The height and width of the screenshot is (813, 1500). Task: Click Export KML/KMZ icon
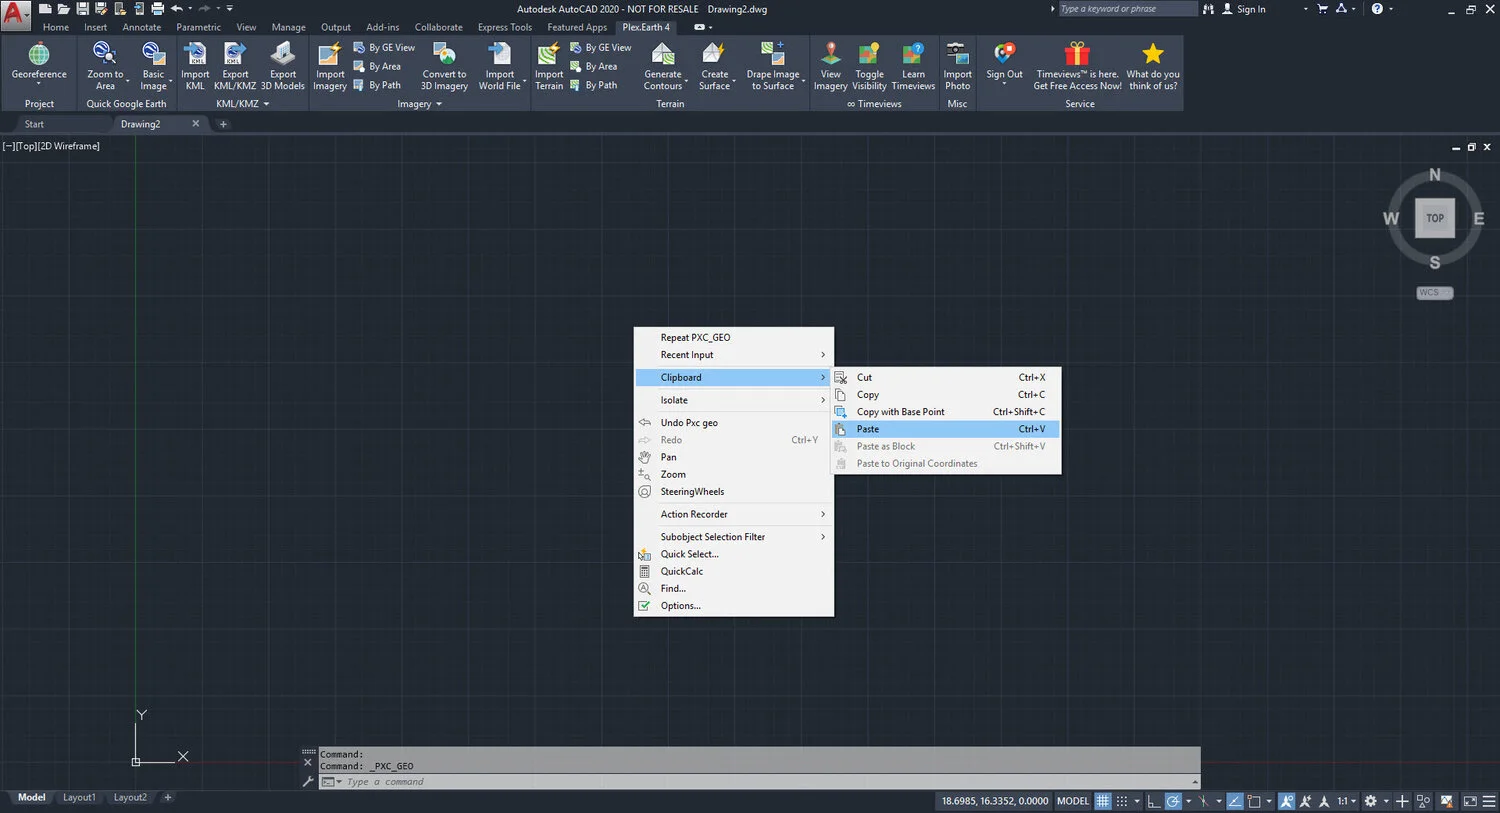(235, 53)
